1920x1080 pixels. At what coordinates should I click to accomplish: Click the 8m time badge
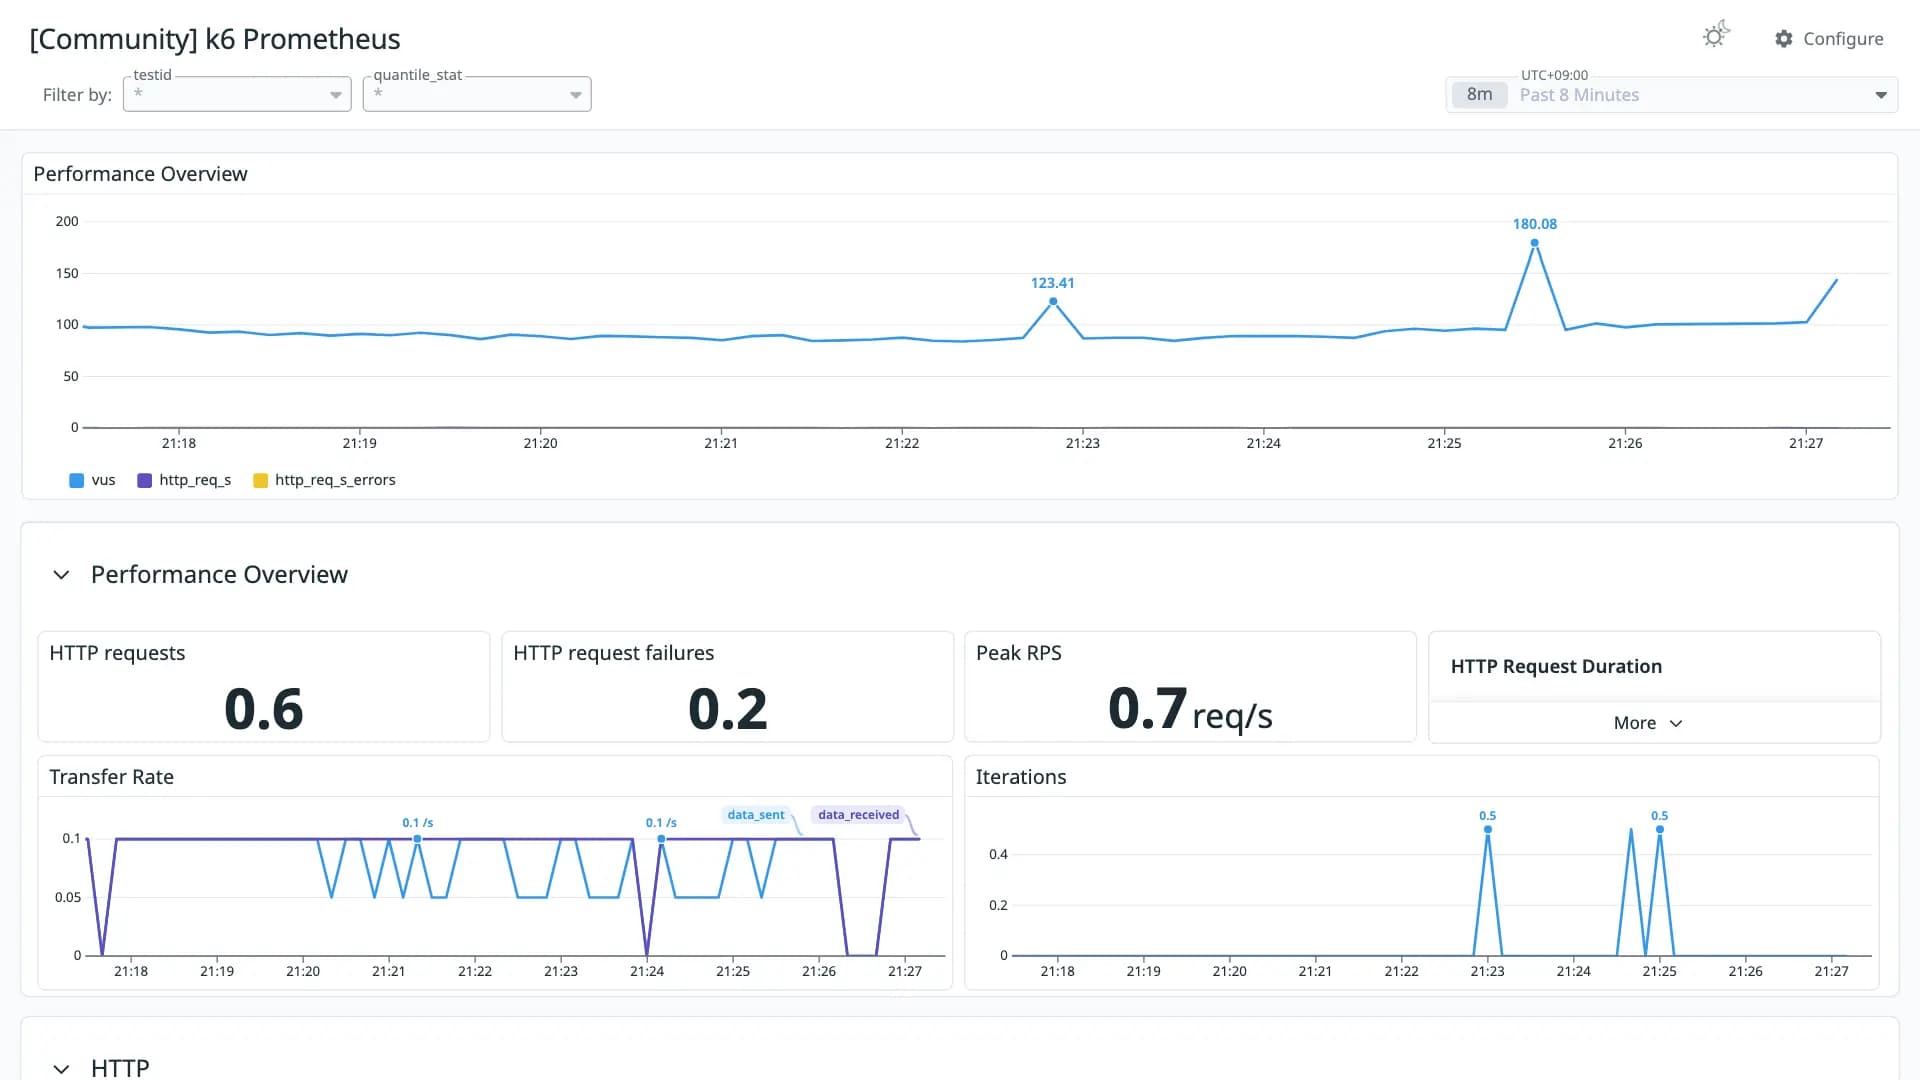1479,95
